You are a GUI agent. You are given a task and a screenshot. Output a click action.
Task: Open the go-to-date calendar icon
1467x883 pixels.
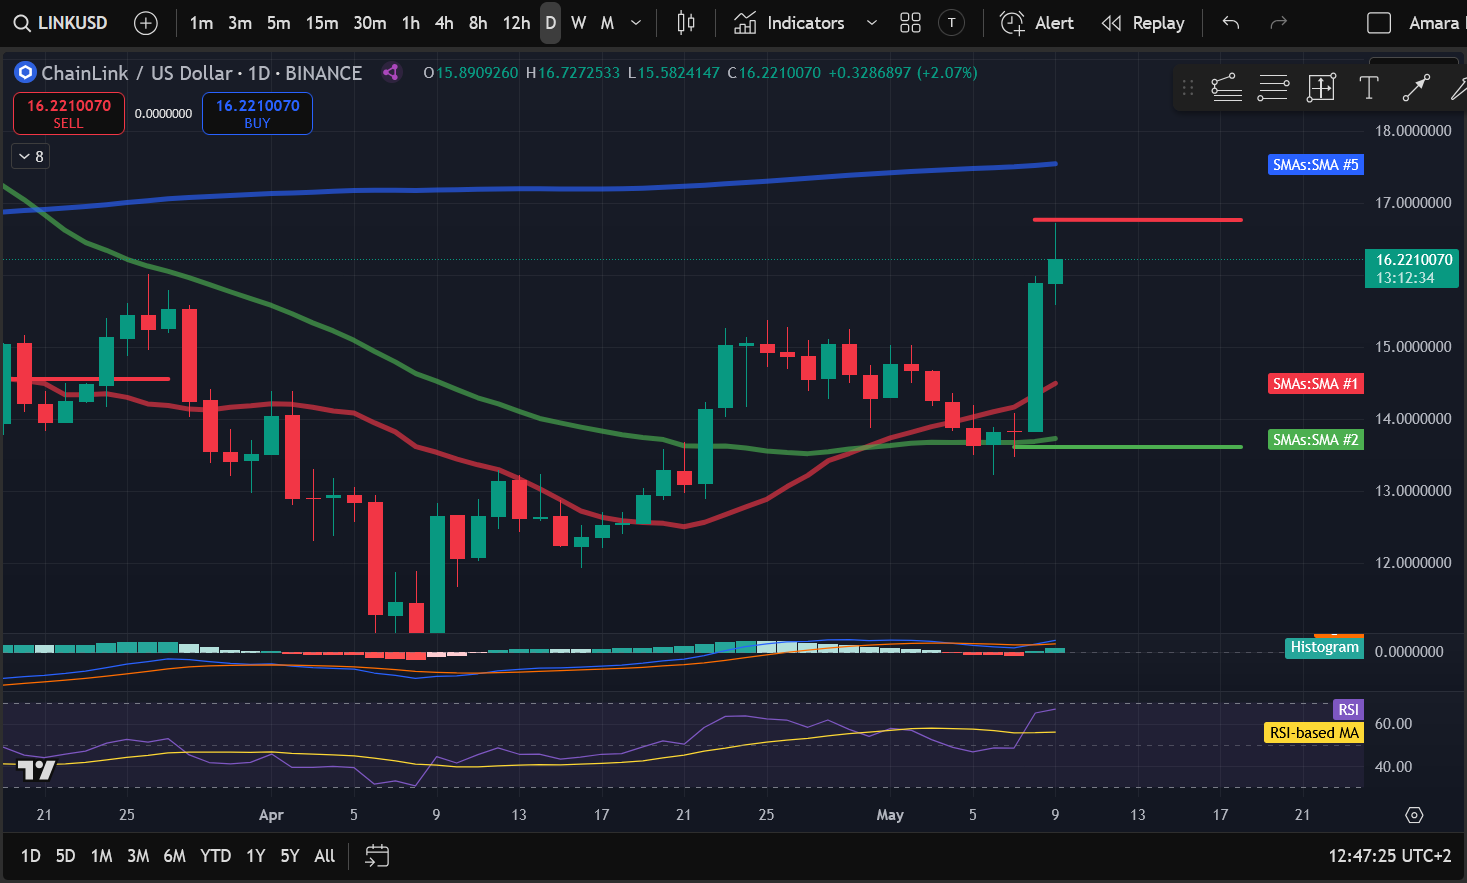377,855
